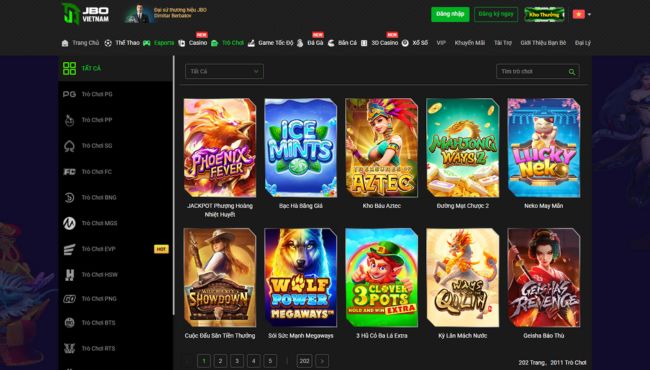Jump to page 3 in pagination

click(237, 361)
